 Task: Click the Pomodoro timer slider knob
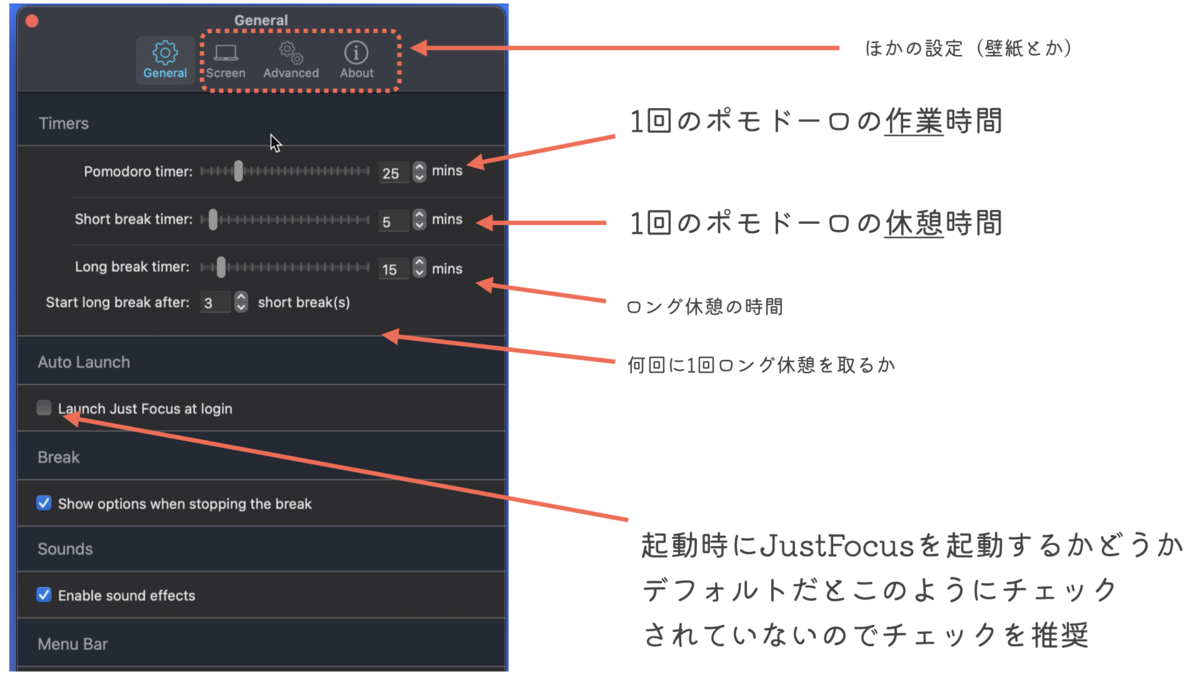238,171
